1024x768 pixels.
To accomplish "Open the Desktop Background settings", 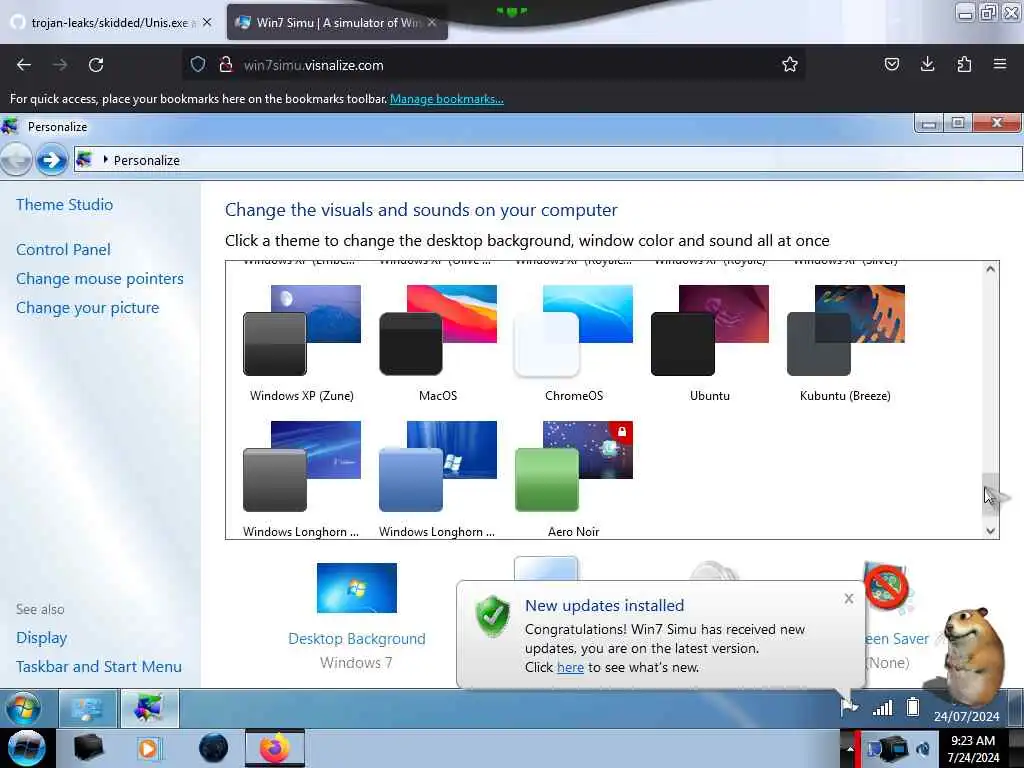I will click(x=357, y=615).
